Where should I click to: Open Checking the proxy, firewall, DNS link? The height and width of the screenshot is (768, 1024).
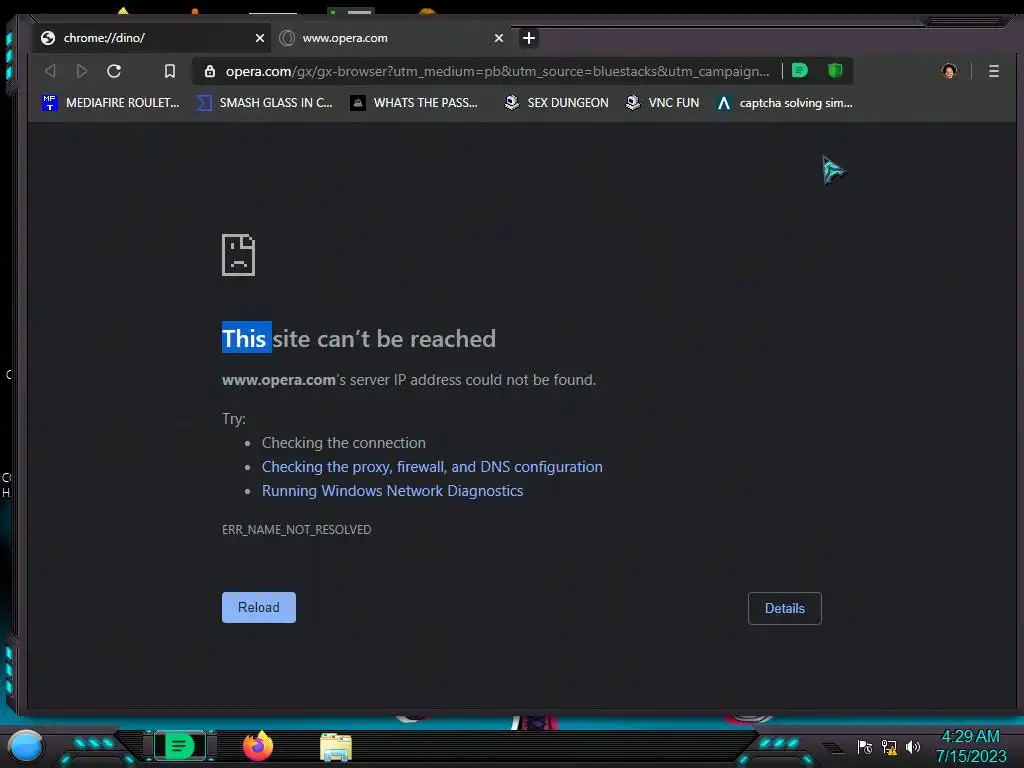tap(432, 467)
